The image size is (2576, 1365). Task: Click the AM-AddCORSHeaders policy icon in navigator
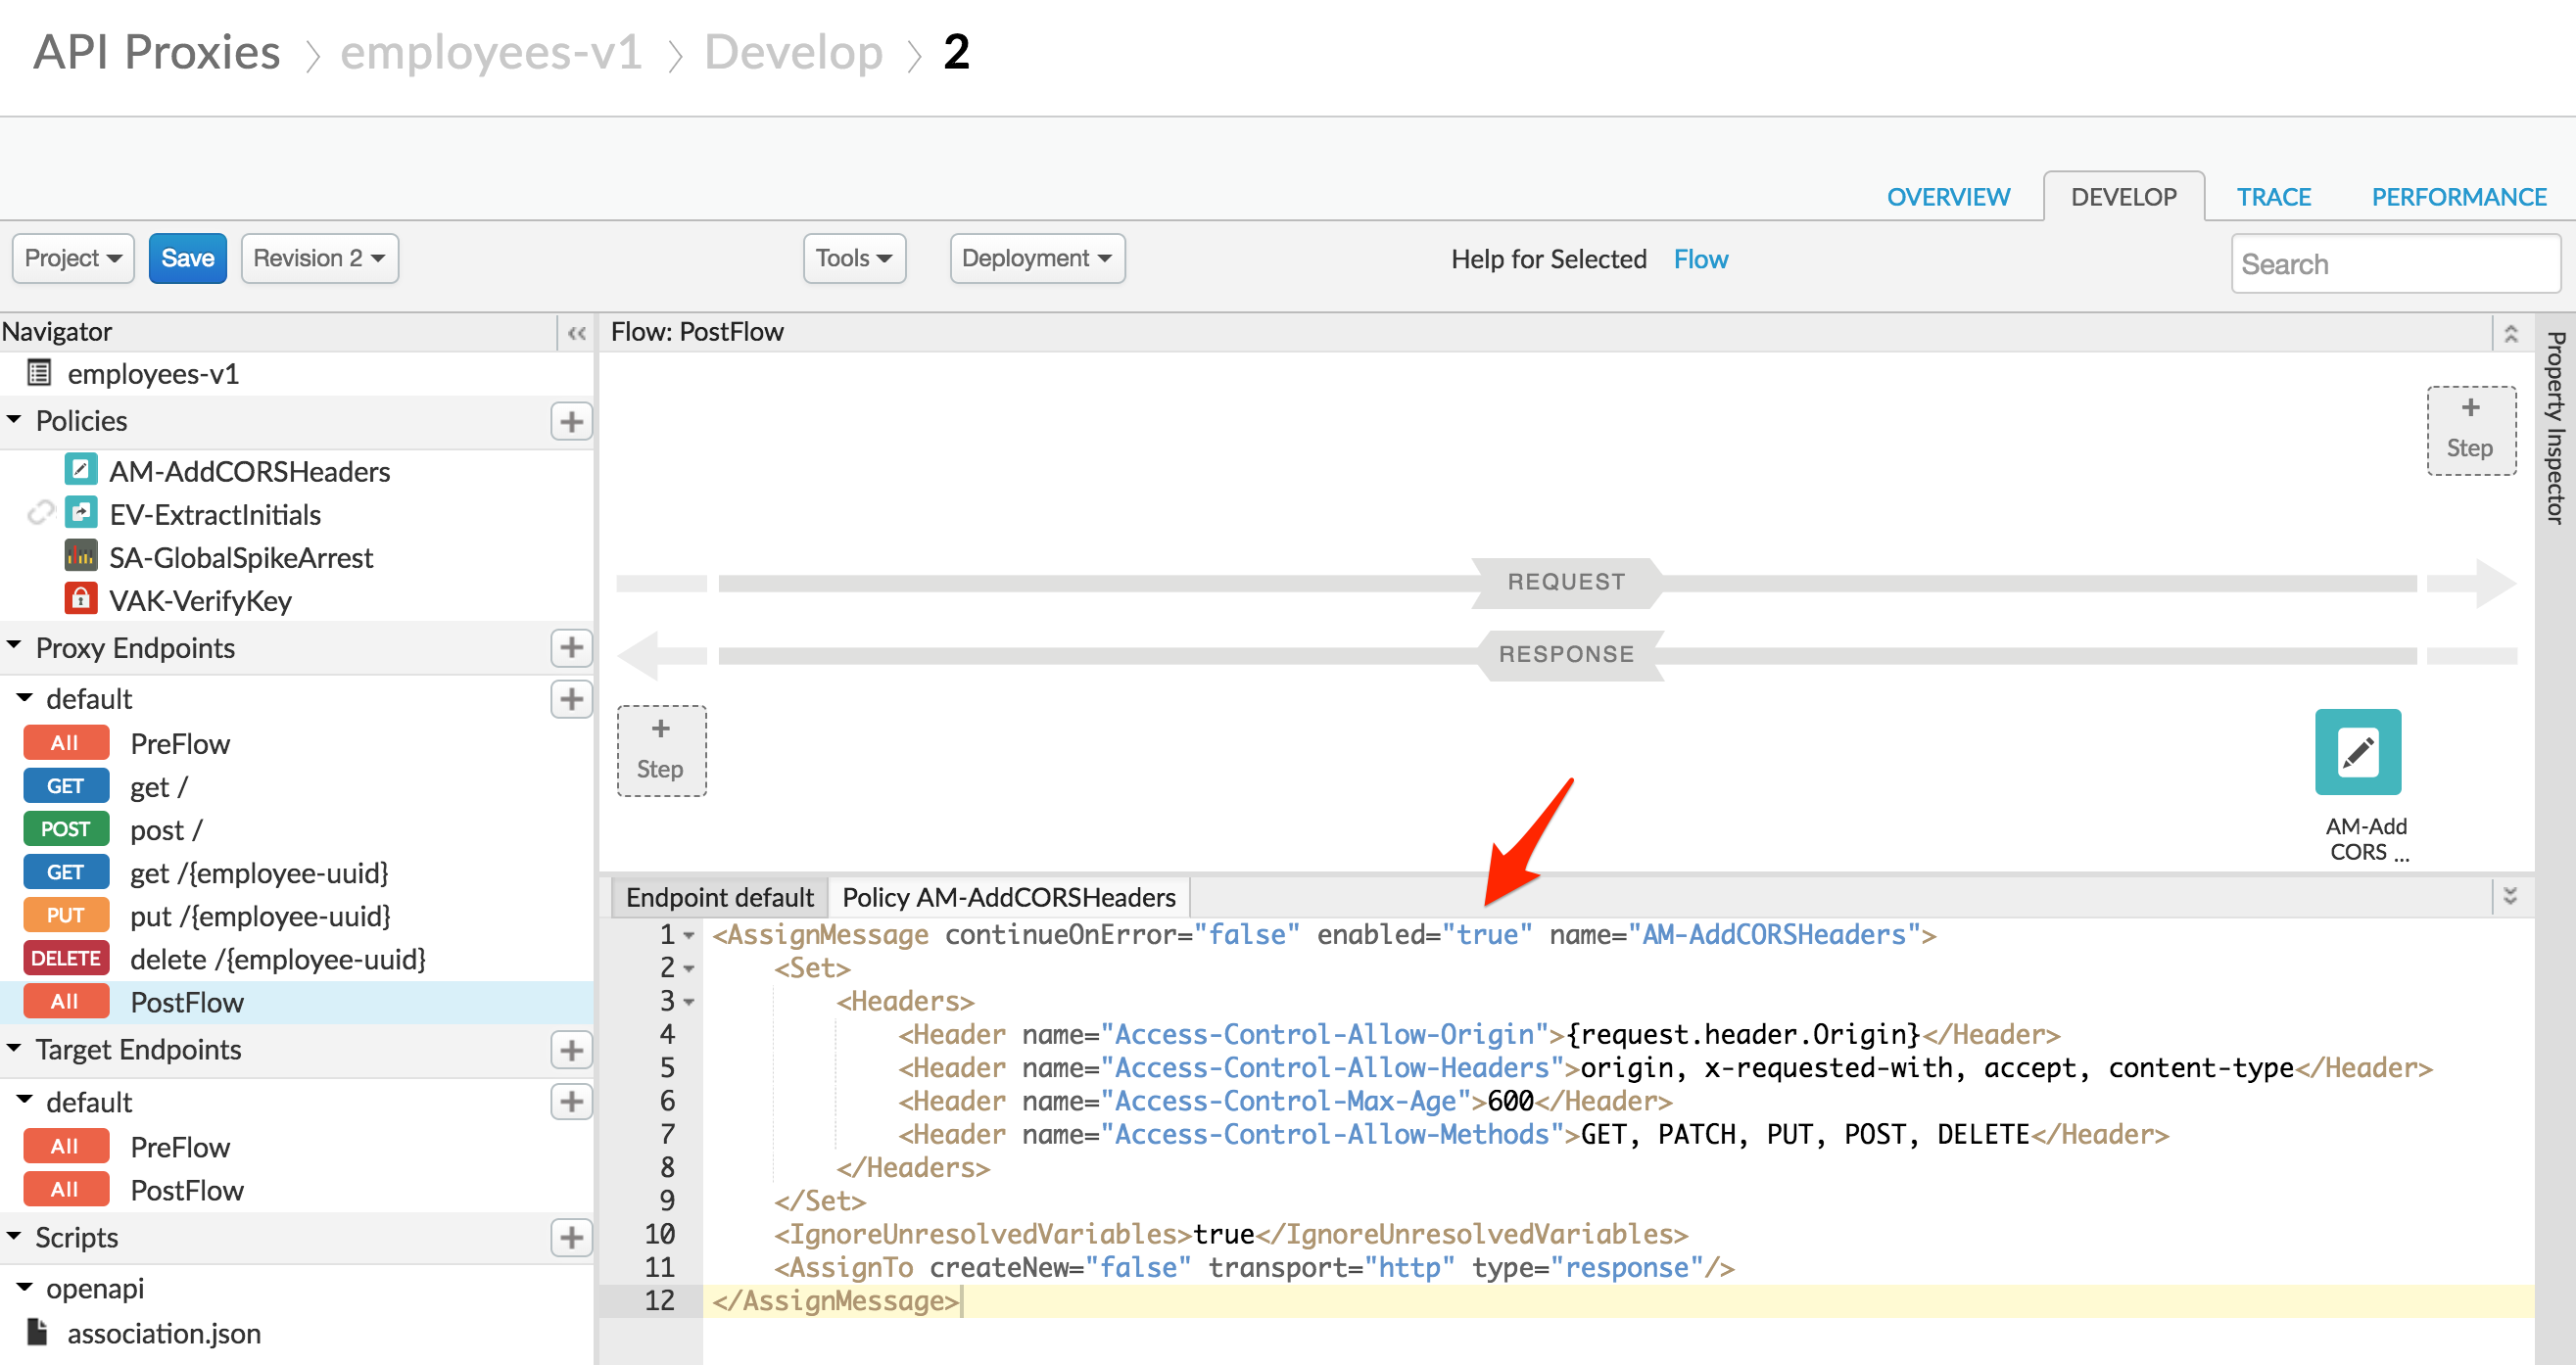tap(81, 470)
